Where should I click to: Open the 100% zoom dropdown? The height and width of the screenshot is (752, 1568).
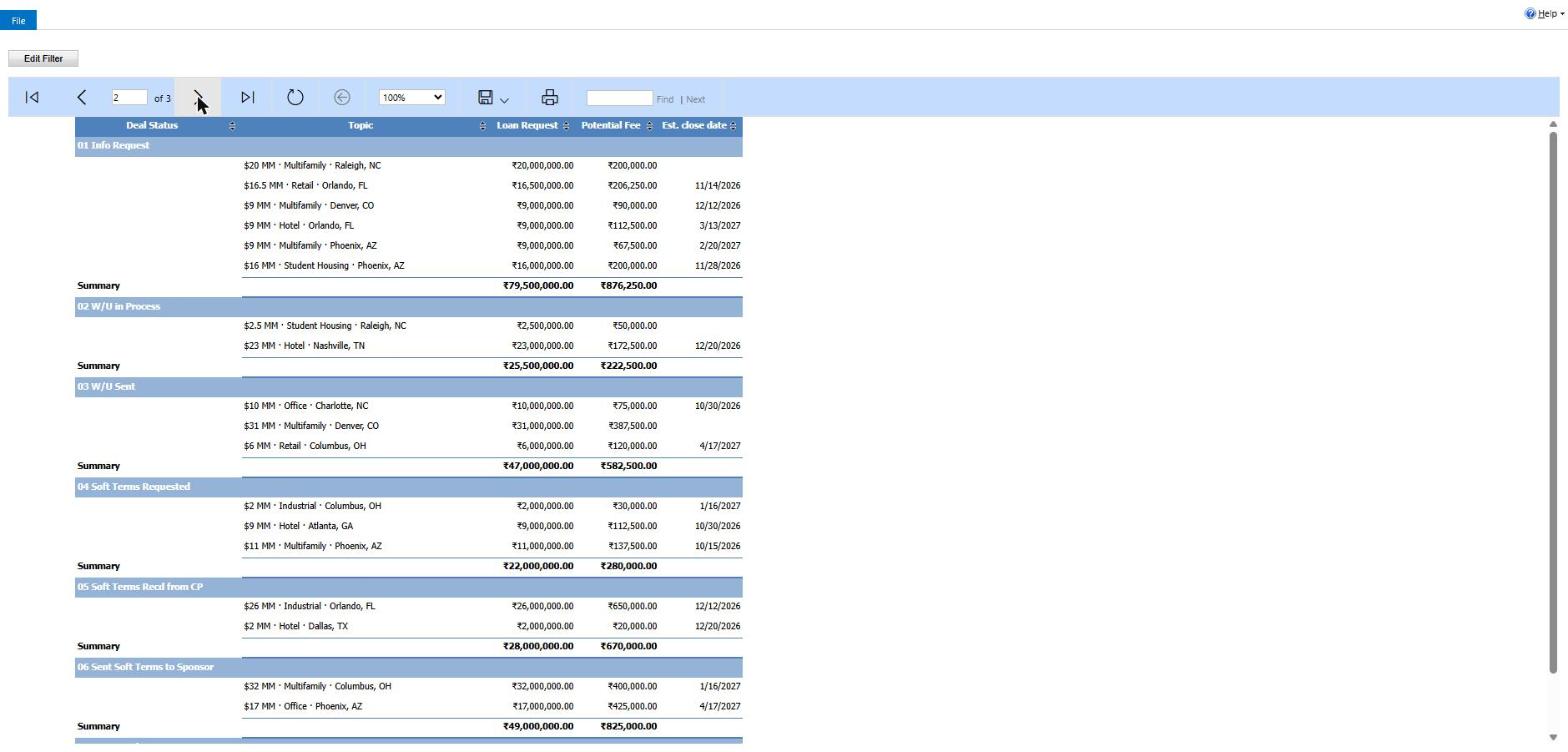(x=412, y=97)
